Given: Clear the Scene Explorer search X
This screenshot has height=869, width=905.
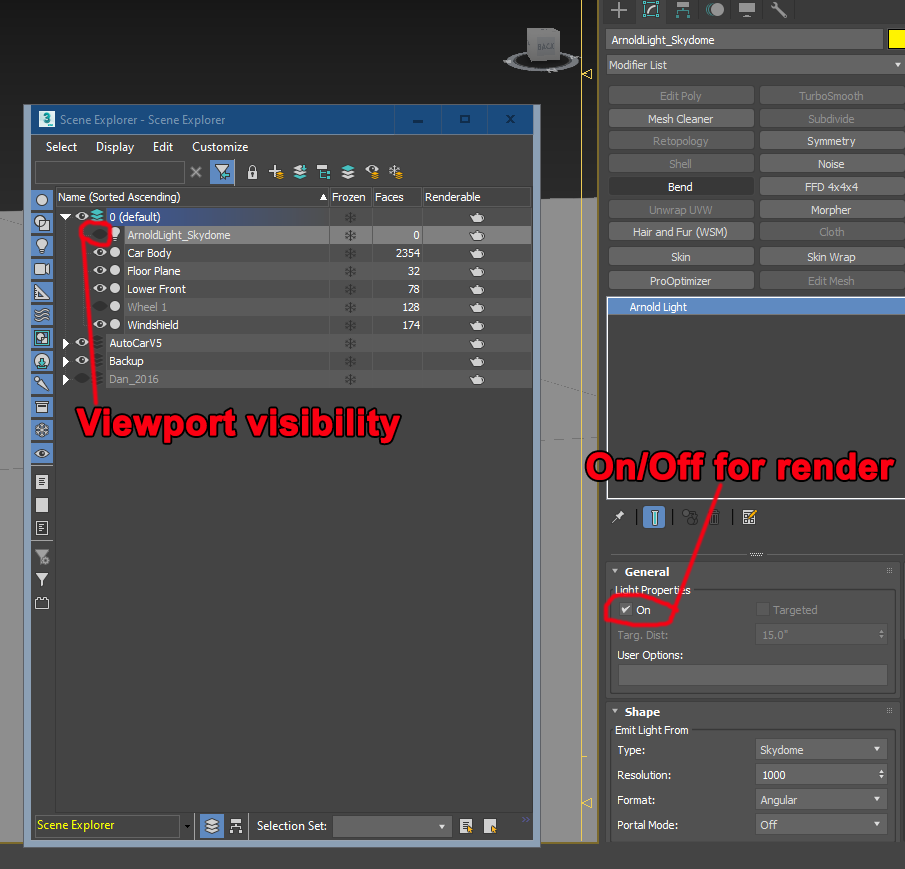Looking at the screenshot, I should pyautogui.click(x=196, y=172).
